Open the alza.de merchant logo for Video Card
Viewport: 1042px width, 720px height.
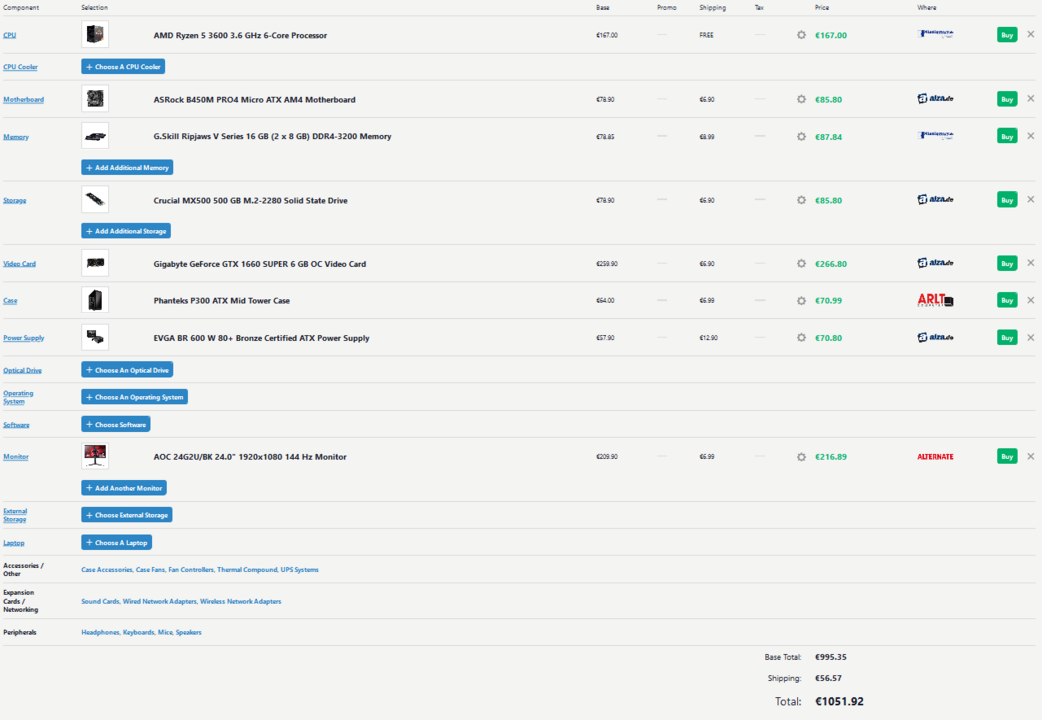click(935, 263)
